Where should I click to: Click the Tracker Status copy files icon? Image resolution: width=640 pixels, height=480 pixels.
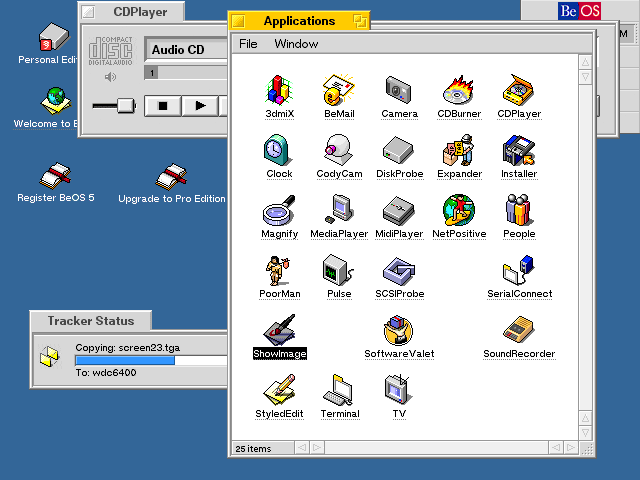pos(50,356)
